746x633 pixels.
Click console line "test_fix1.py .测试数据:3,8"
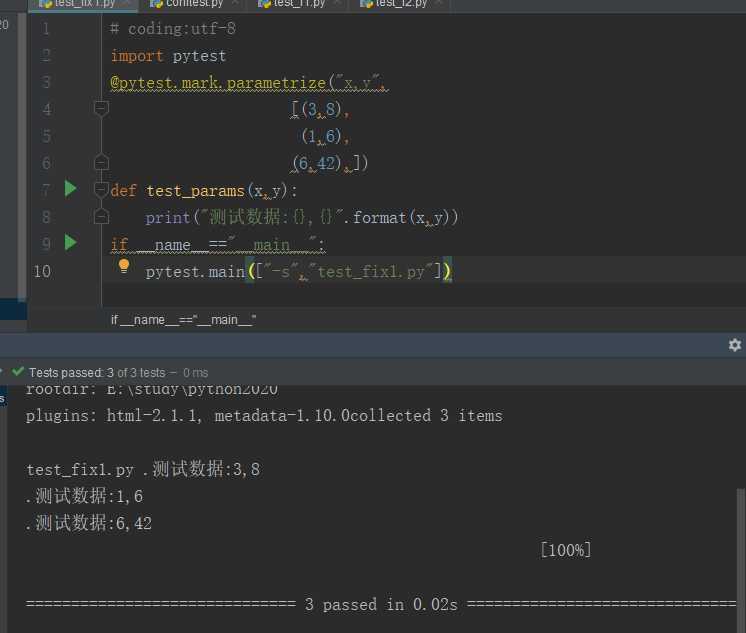tap(143, 469)
